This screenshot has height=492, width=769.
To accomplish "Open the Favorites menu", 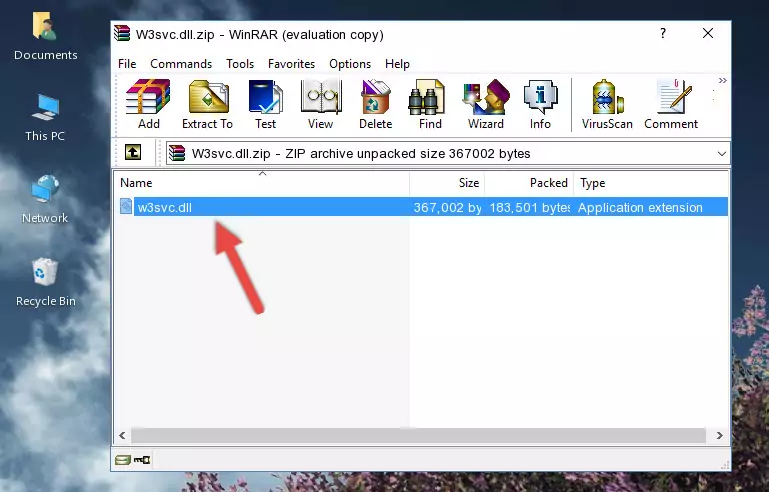I will tap(291, 64).
